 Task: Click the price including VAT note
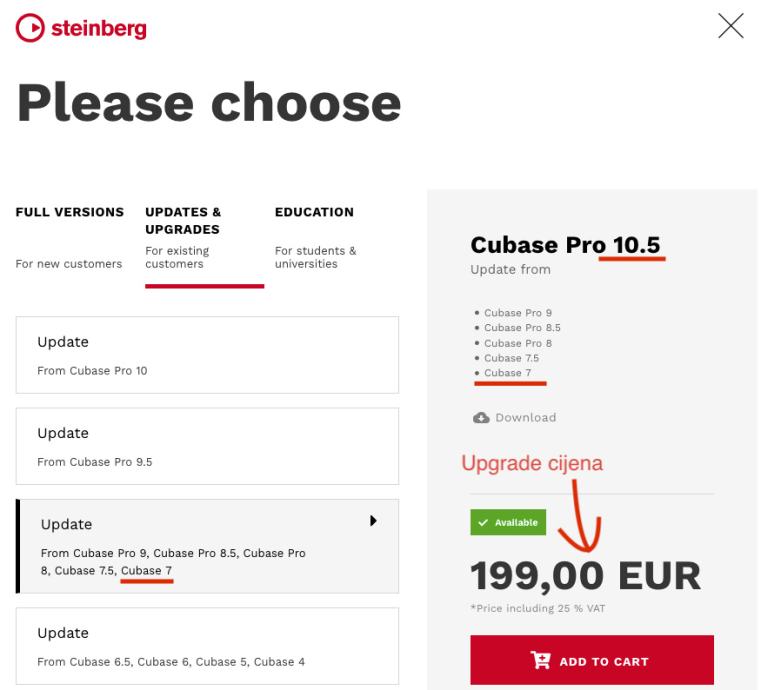coord(536,608)
